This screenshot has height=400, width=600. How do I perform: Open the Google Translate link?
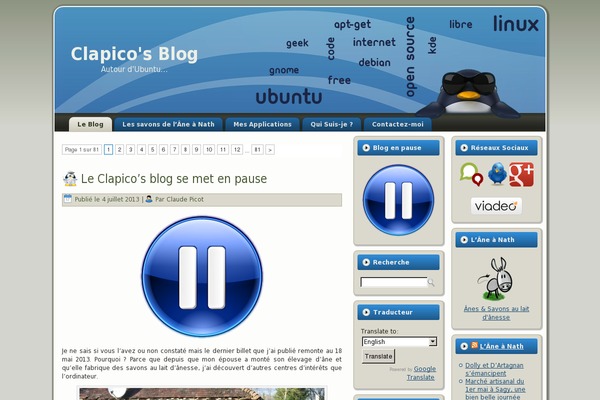[x=421, y=373]
